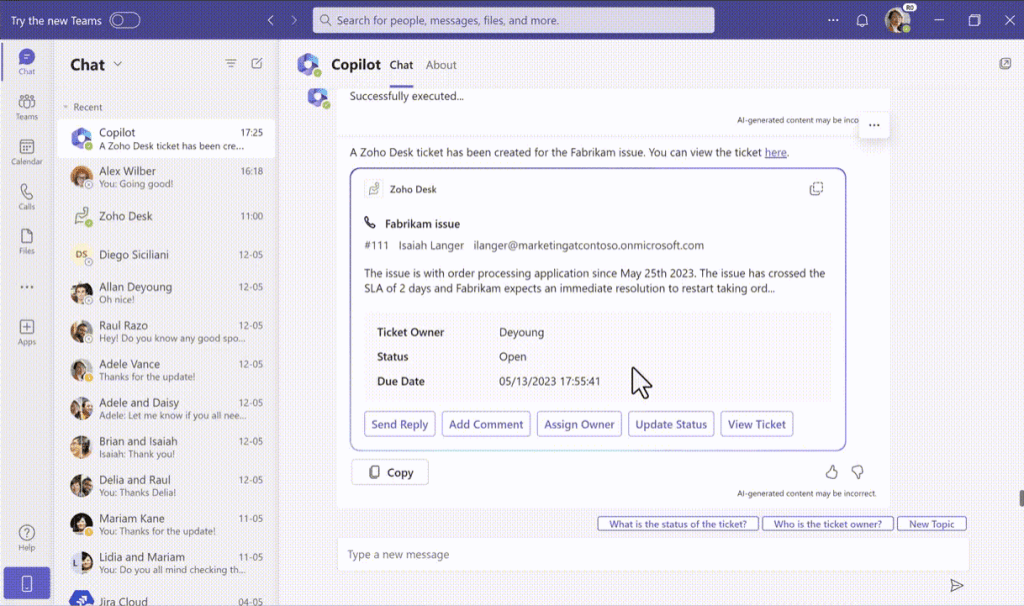The width and height of the screenshot is (1024, 606).
Task: Click the new chat compose icon
Action: 257,64
